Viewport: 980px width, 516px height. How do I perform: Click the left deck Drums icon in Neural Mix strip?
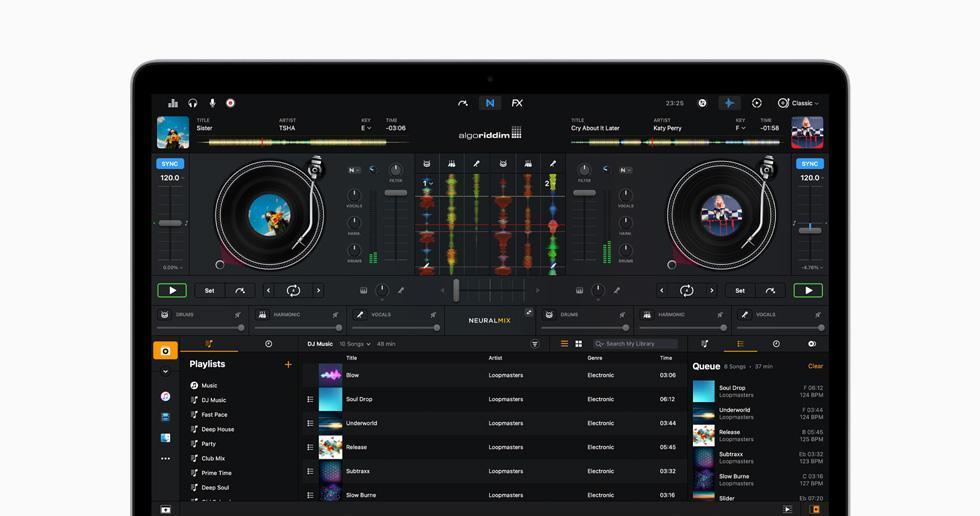(x=164, y=315)
